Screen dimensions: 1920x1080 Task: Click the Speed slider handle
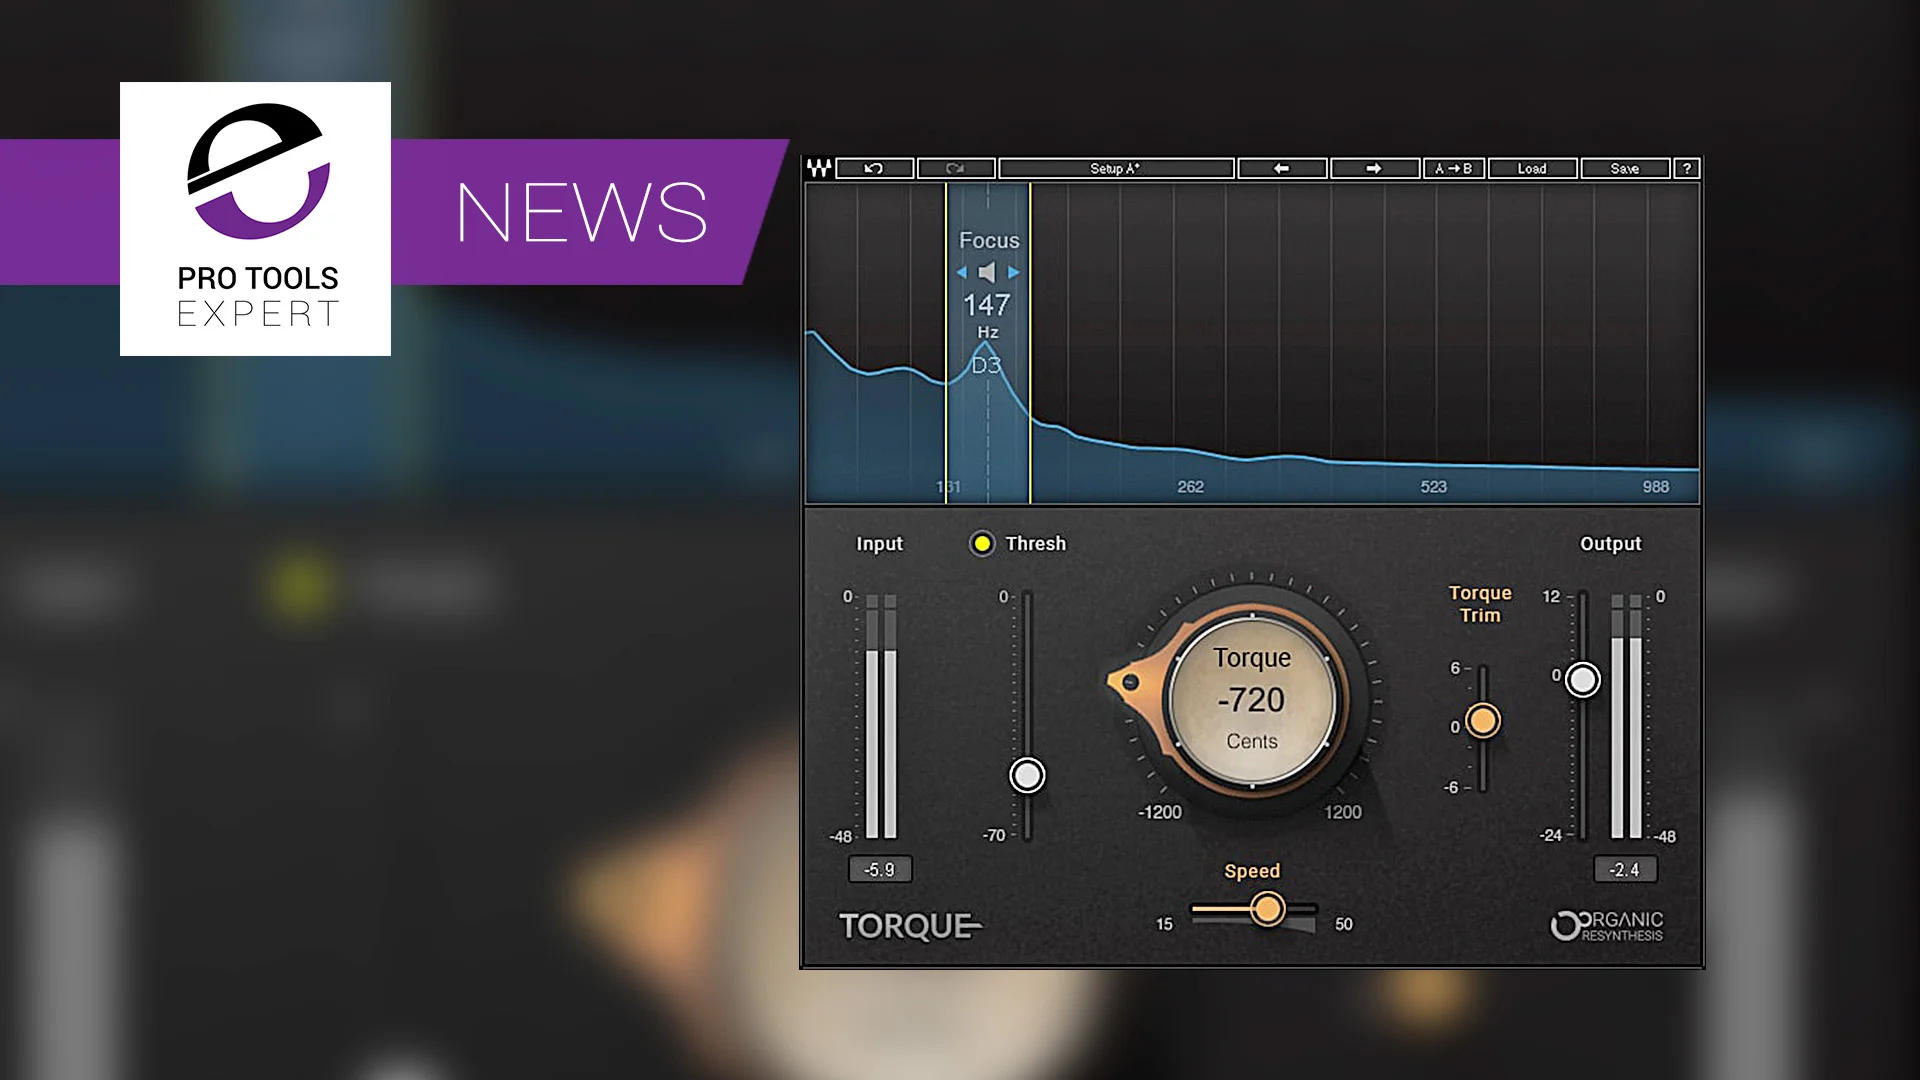1268,909
